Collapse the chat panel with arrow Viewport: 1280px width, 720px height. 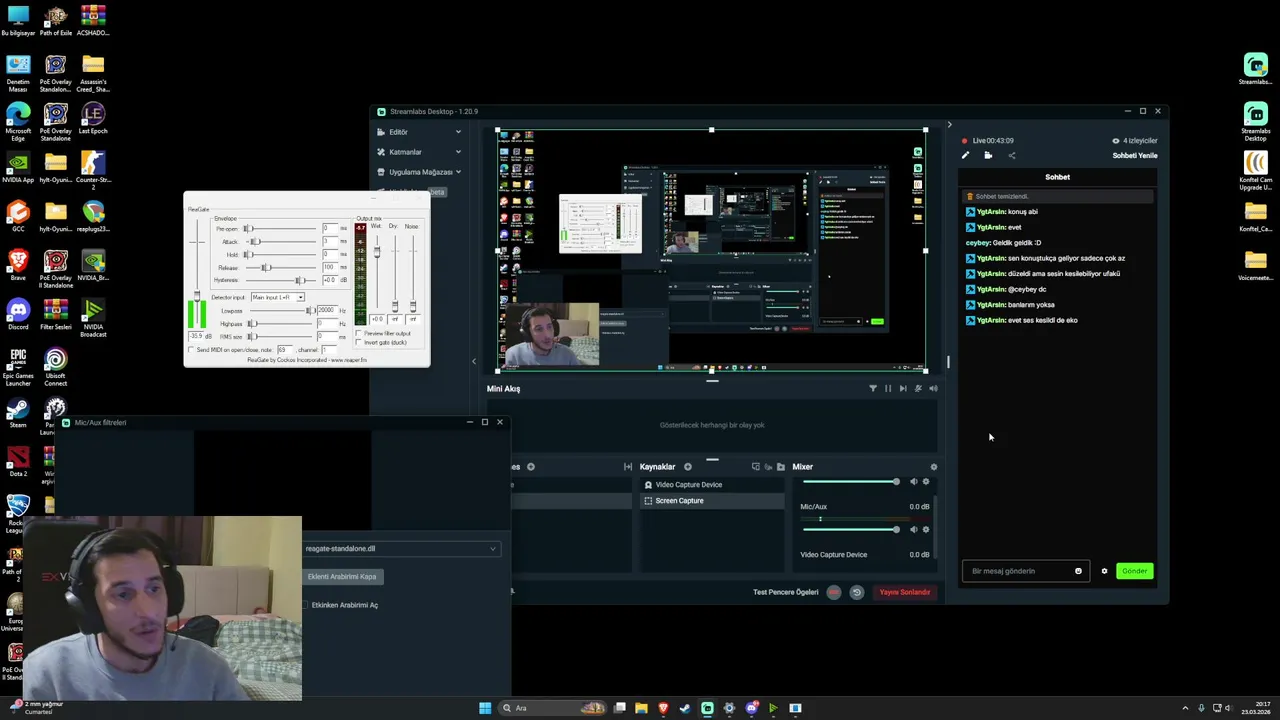tap(949, 125)
